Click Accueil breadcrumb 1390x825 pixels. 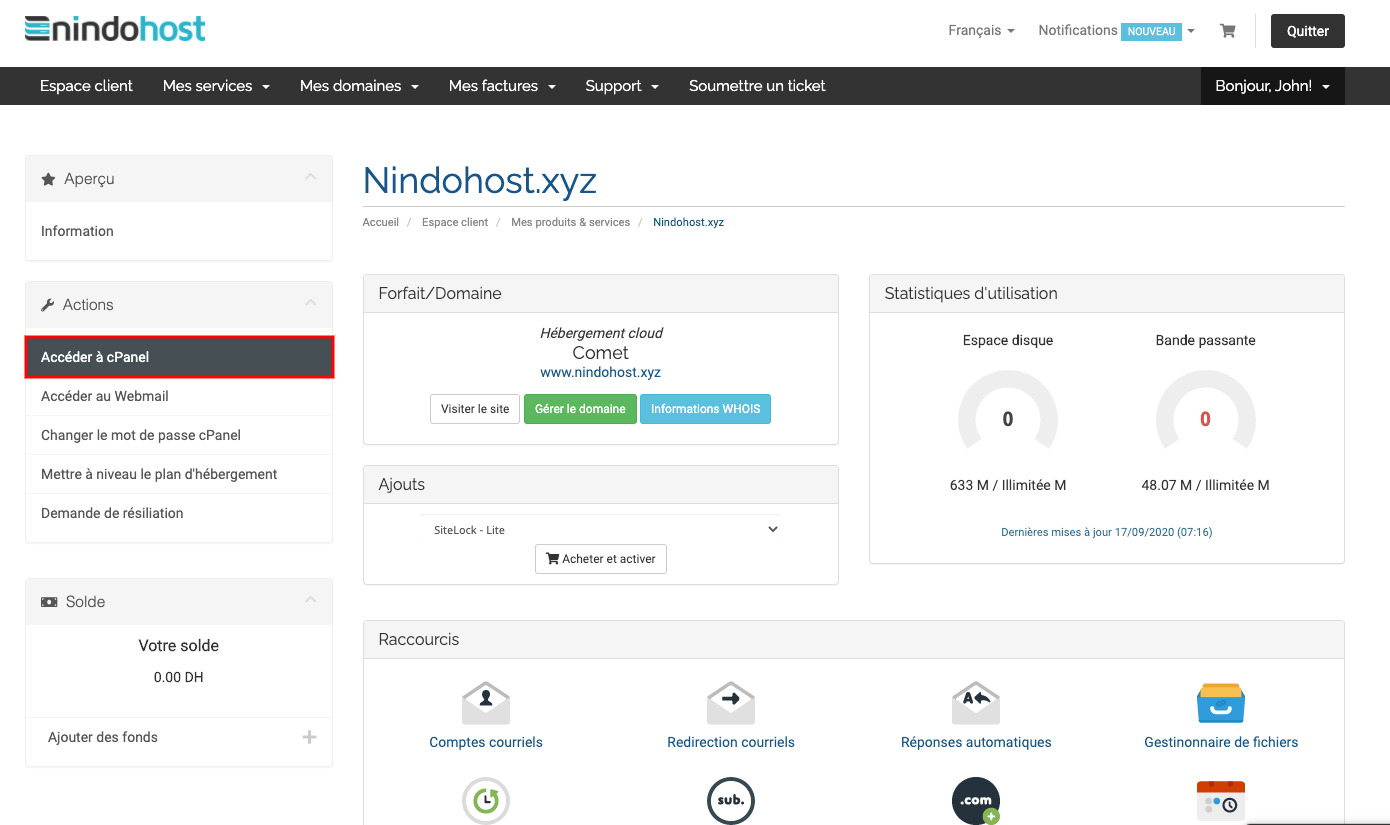[x=380, y=222]
